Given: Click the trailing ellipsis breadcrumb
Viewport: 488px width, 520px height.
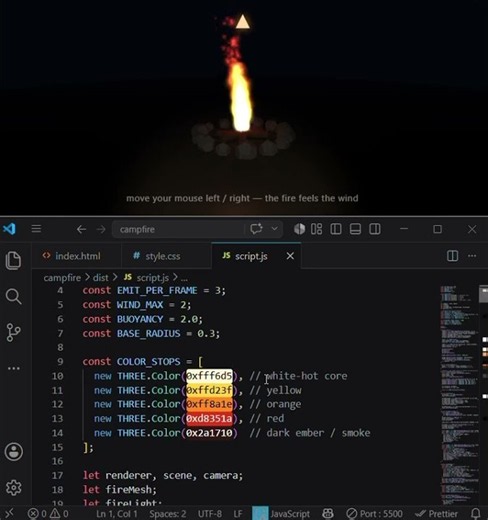Looking at the screenshot, I should click(x=184, y=278).
